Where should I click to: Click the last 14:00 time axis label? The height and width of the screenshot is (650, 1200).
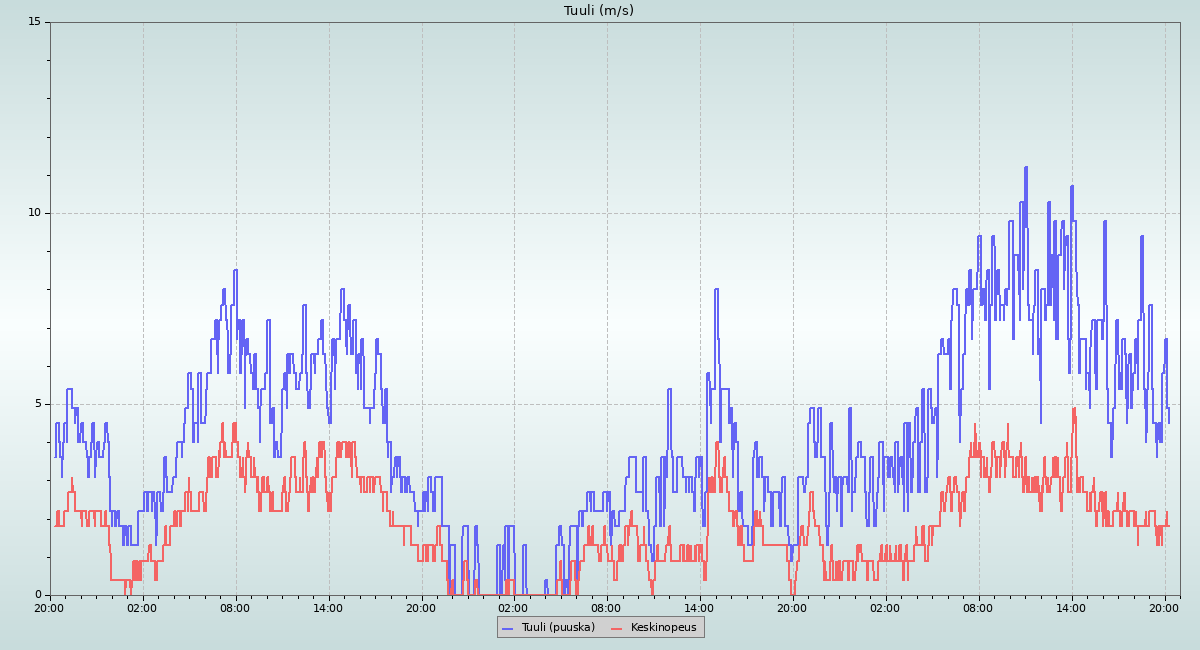point(1071,607)
